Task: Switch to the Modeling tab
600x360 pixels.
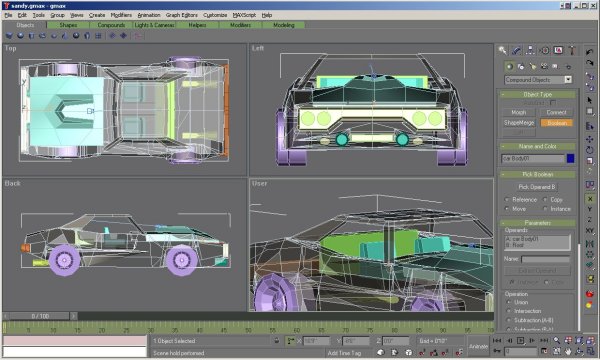Action: click(x=284, y=25)
